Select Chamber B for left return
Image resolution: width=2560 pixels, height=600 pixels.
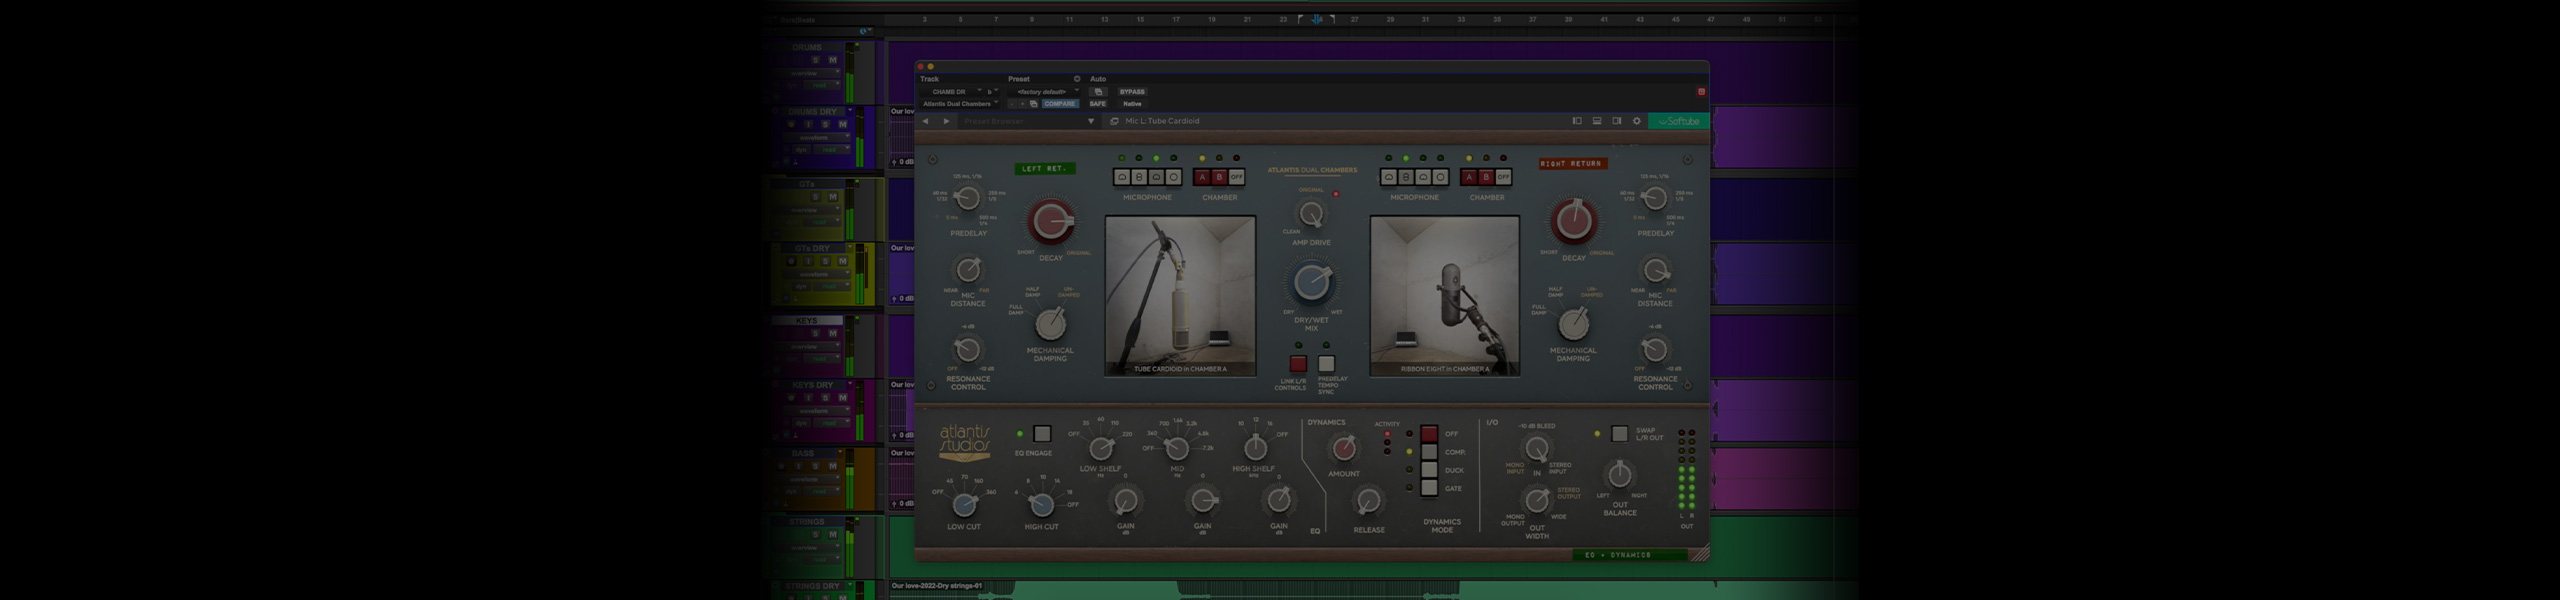click(1219, 177)
